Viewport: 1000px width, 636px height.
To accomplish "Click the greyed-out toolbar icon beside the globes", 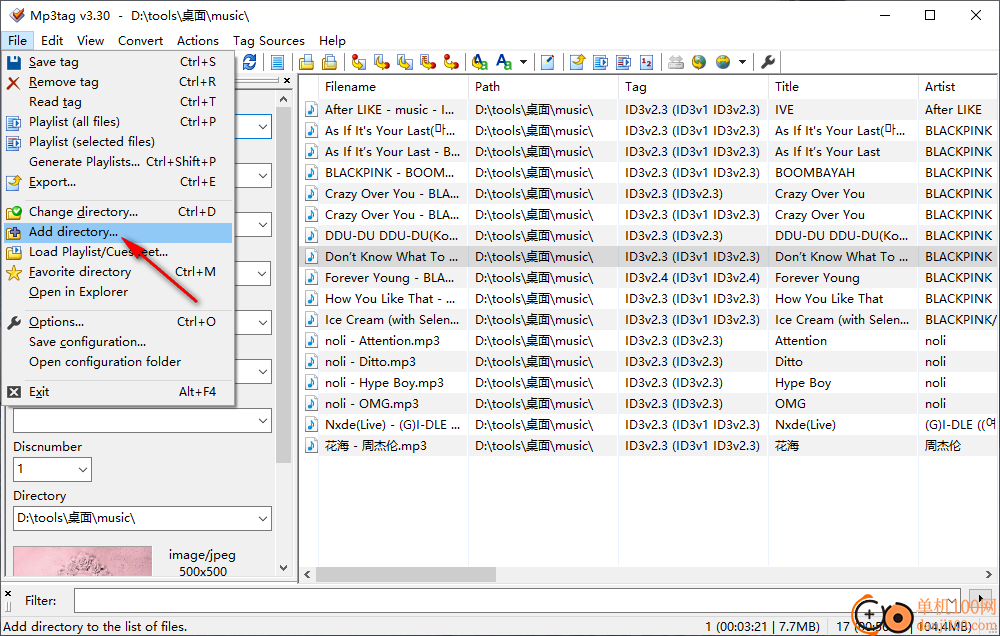I will (676, 62).
